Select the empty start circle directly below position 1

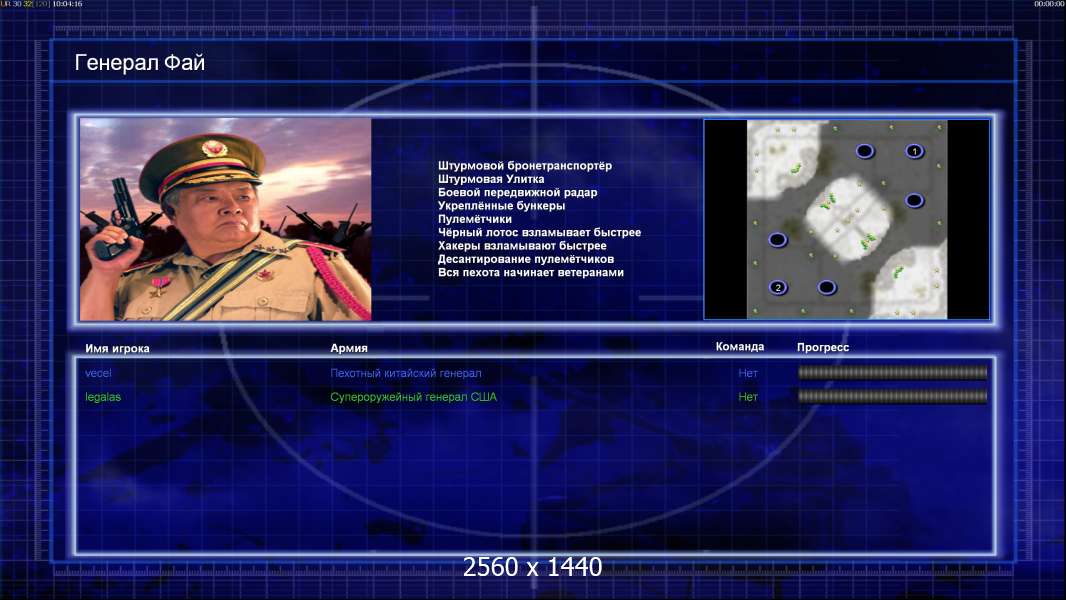(914, 200)
